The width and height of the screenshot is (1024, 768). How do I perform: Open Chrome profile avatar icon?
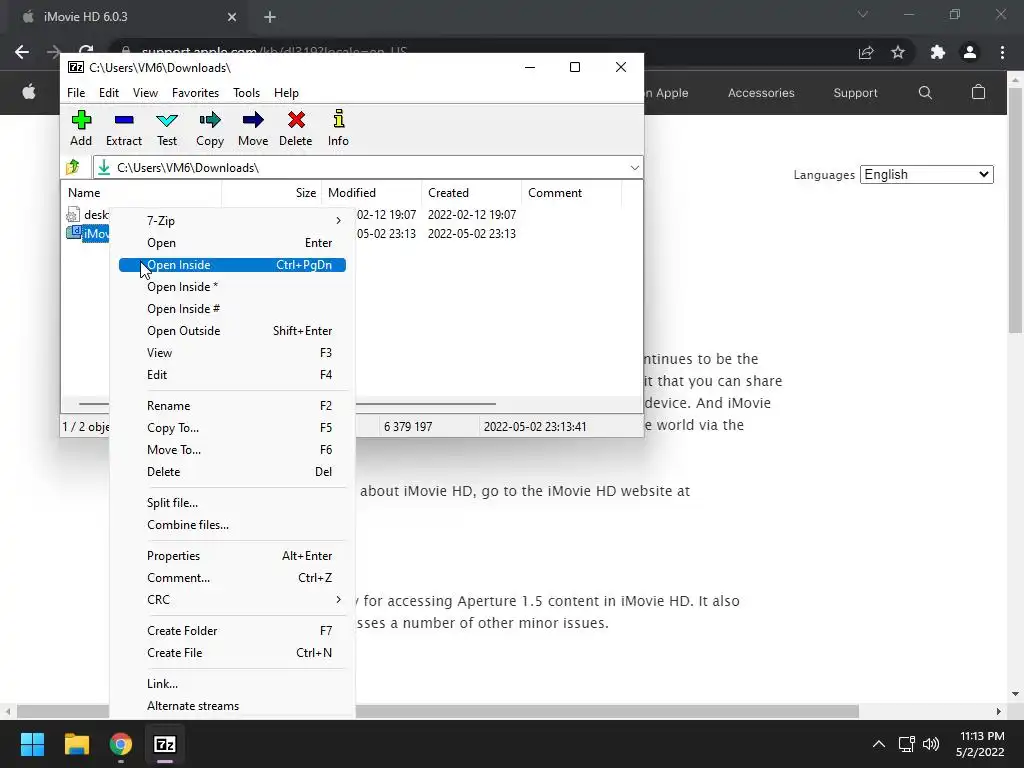(x=970, y=52)
